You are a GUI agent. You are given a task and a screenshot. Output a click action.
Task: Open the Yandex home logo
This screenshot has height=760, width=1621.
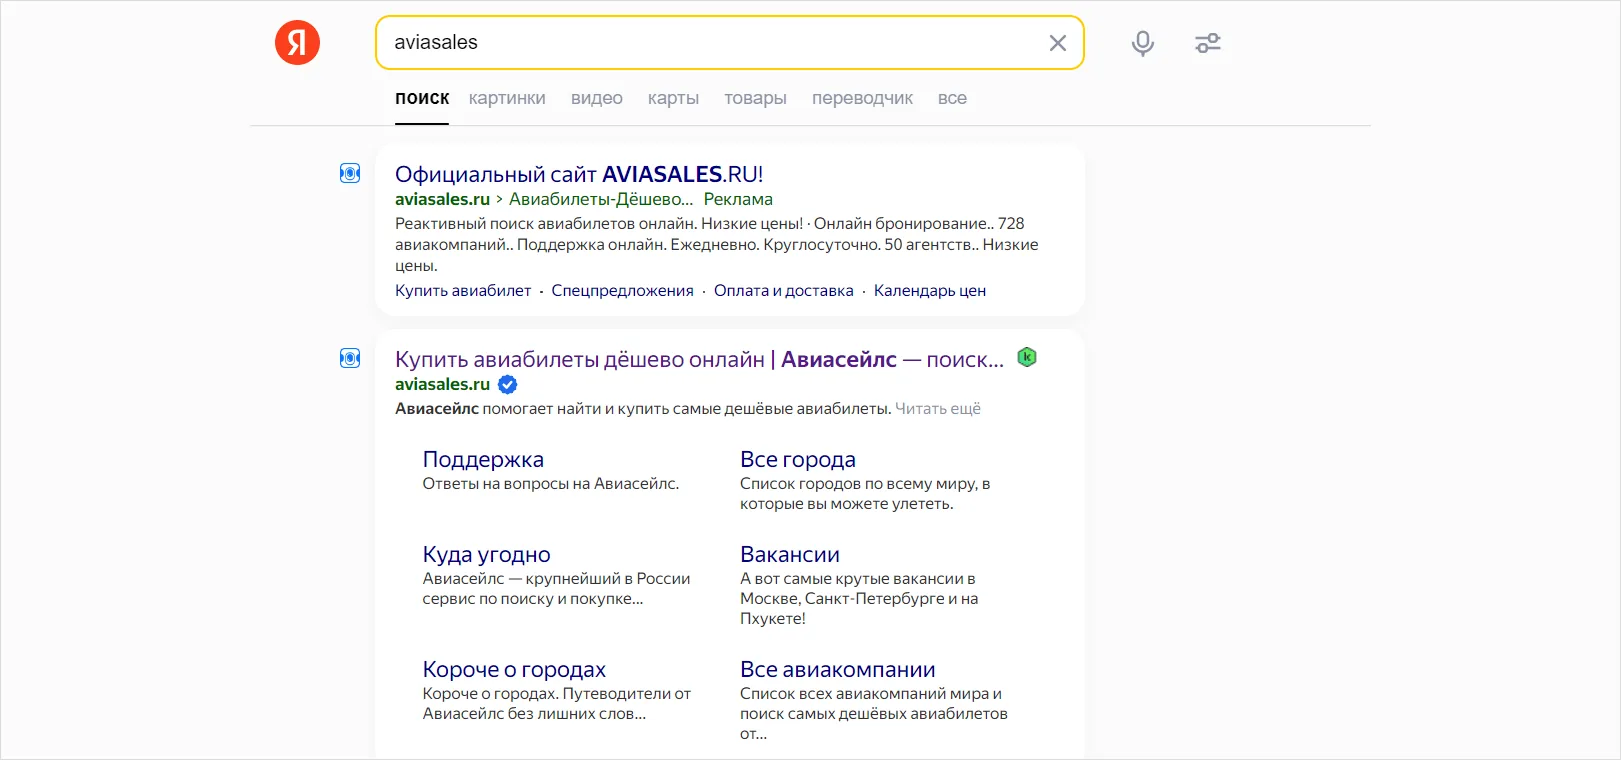point(297,43)
